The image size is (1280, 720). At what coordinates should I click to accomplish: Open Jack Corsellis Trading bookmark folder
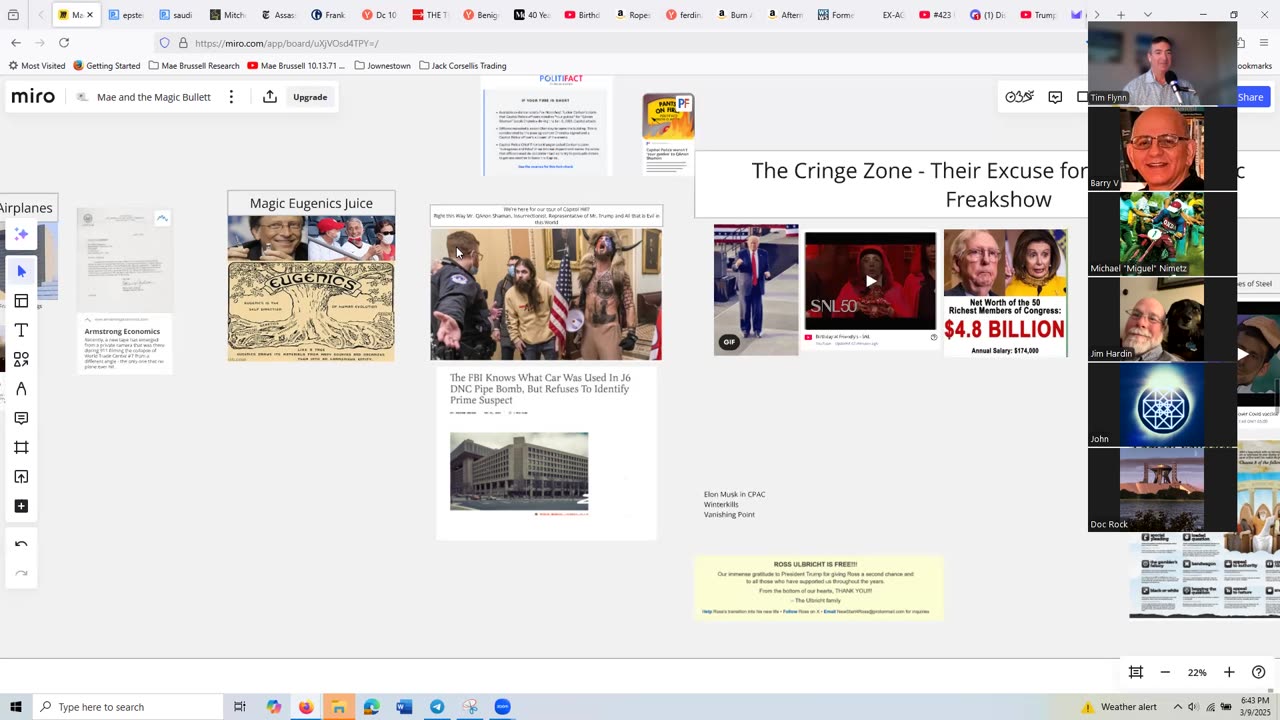(x=463, y=66)
